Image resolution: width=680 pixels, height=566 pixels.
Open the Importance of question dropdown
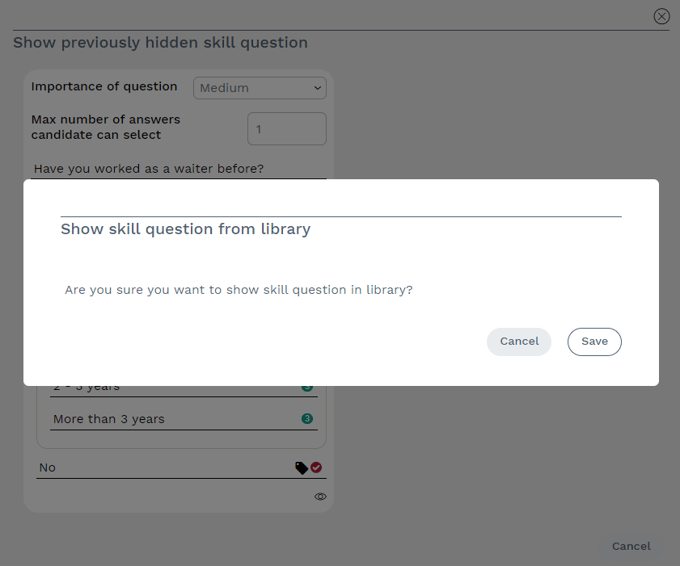pos(260,88)
